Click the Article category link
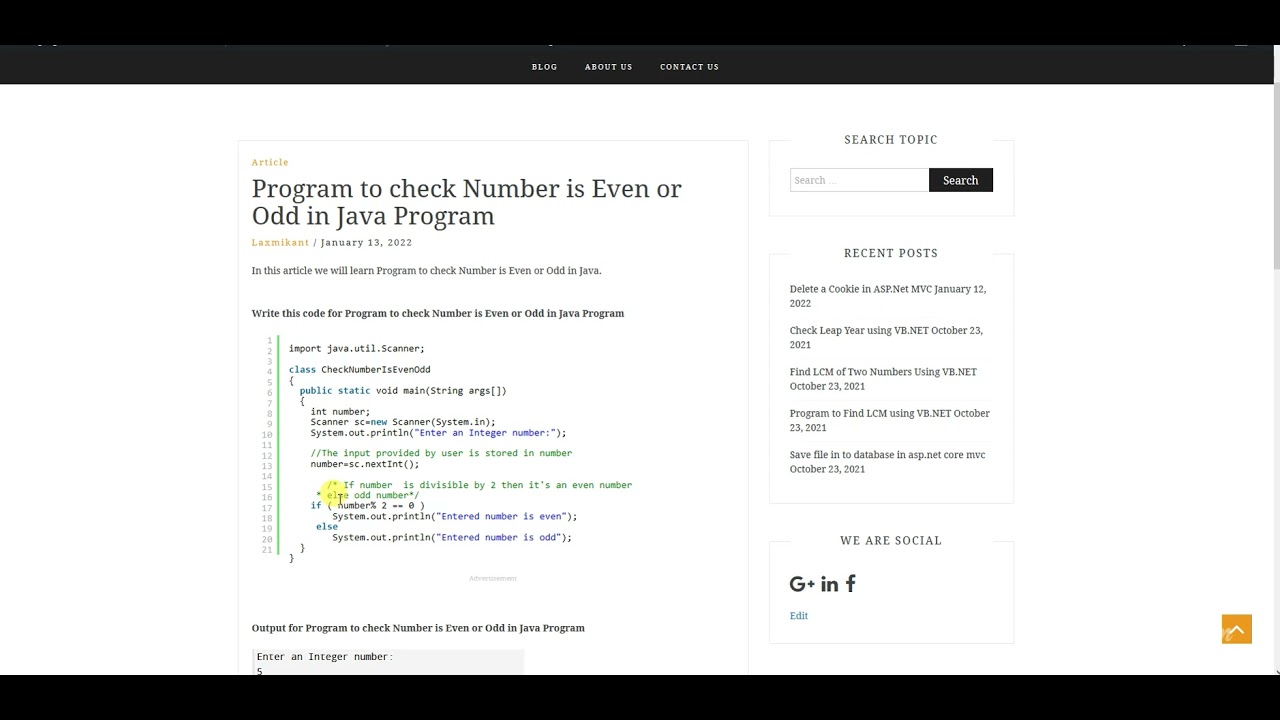Viewport: 1280px width, 720px height. 270,162
